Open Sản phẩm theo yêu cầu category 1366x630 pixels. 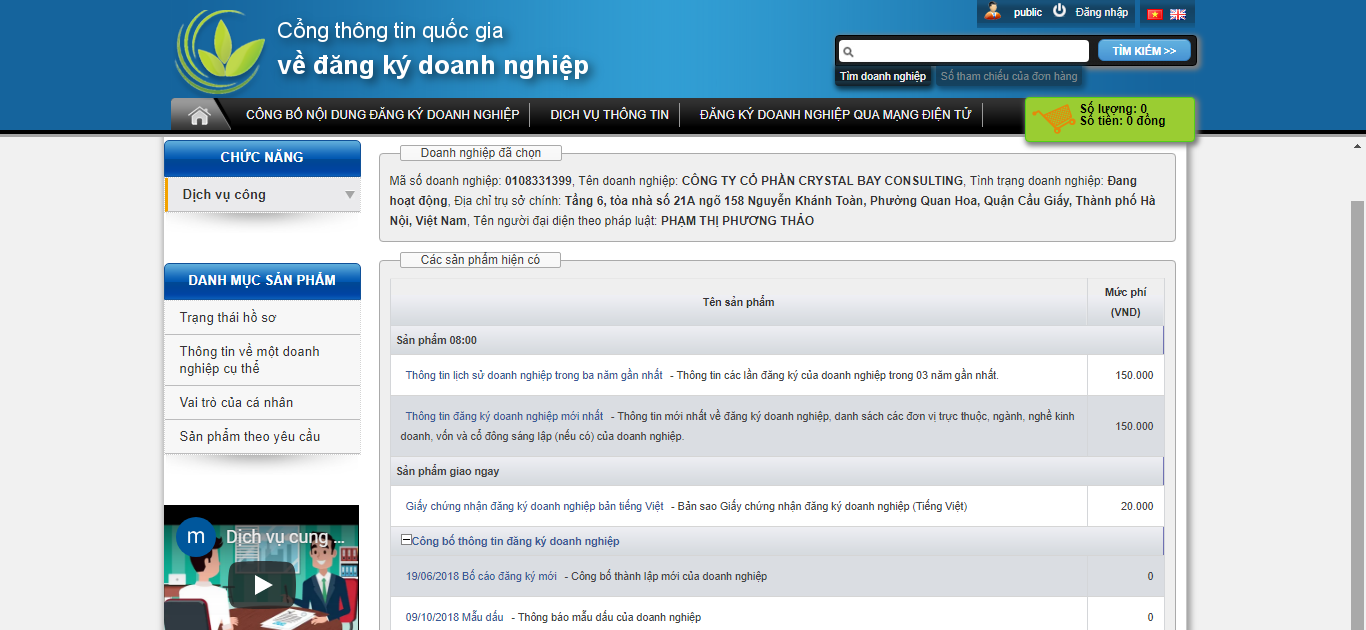coord(262,436)
